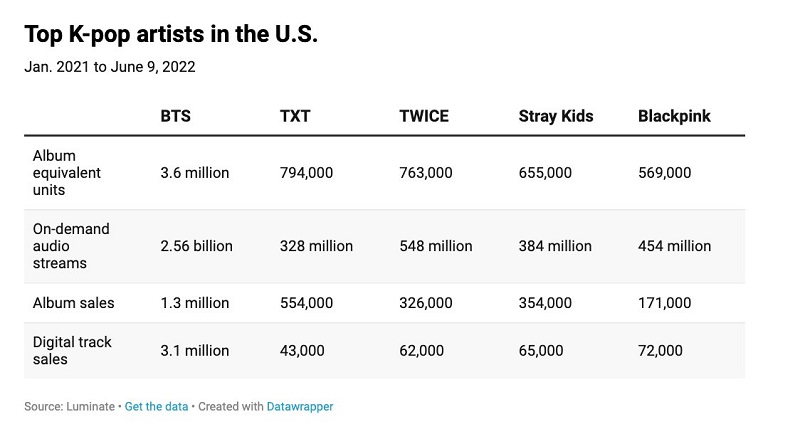Click the '354,000' Stray Kids cell
The height and width of the screenshot is (434, 800).
(x=545, y=303)
